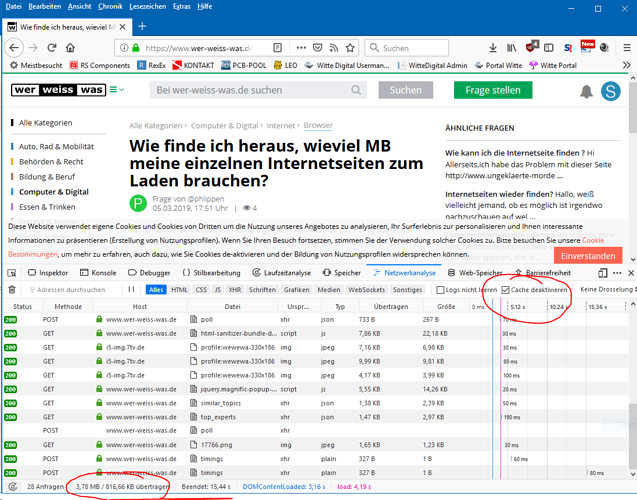Open page actions three-dot menu in address bar
637x500 pixels.
click(x=301, y=48)
